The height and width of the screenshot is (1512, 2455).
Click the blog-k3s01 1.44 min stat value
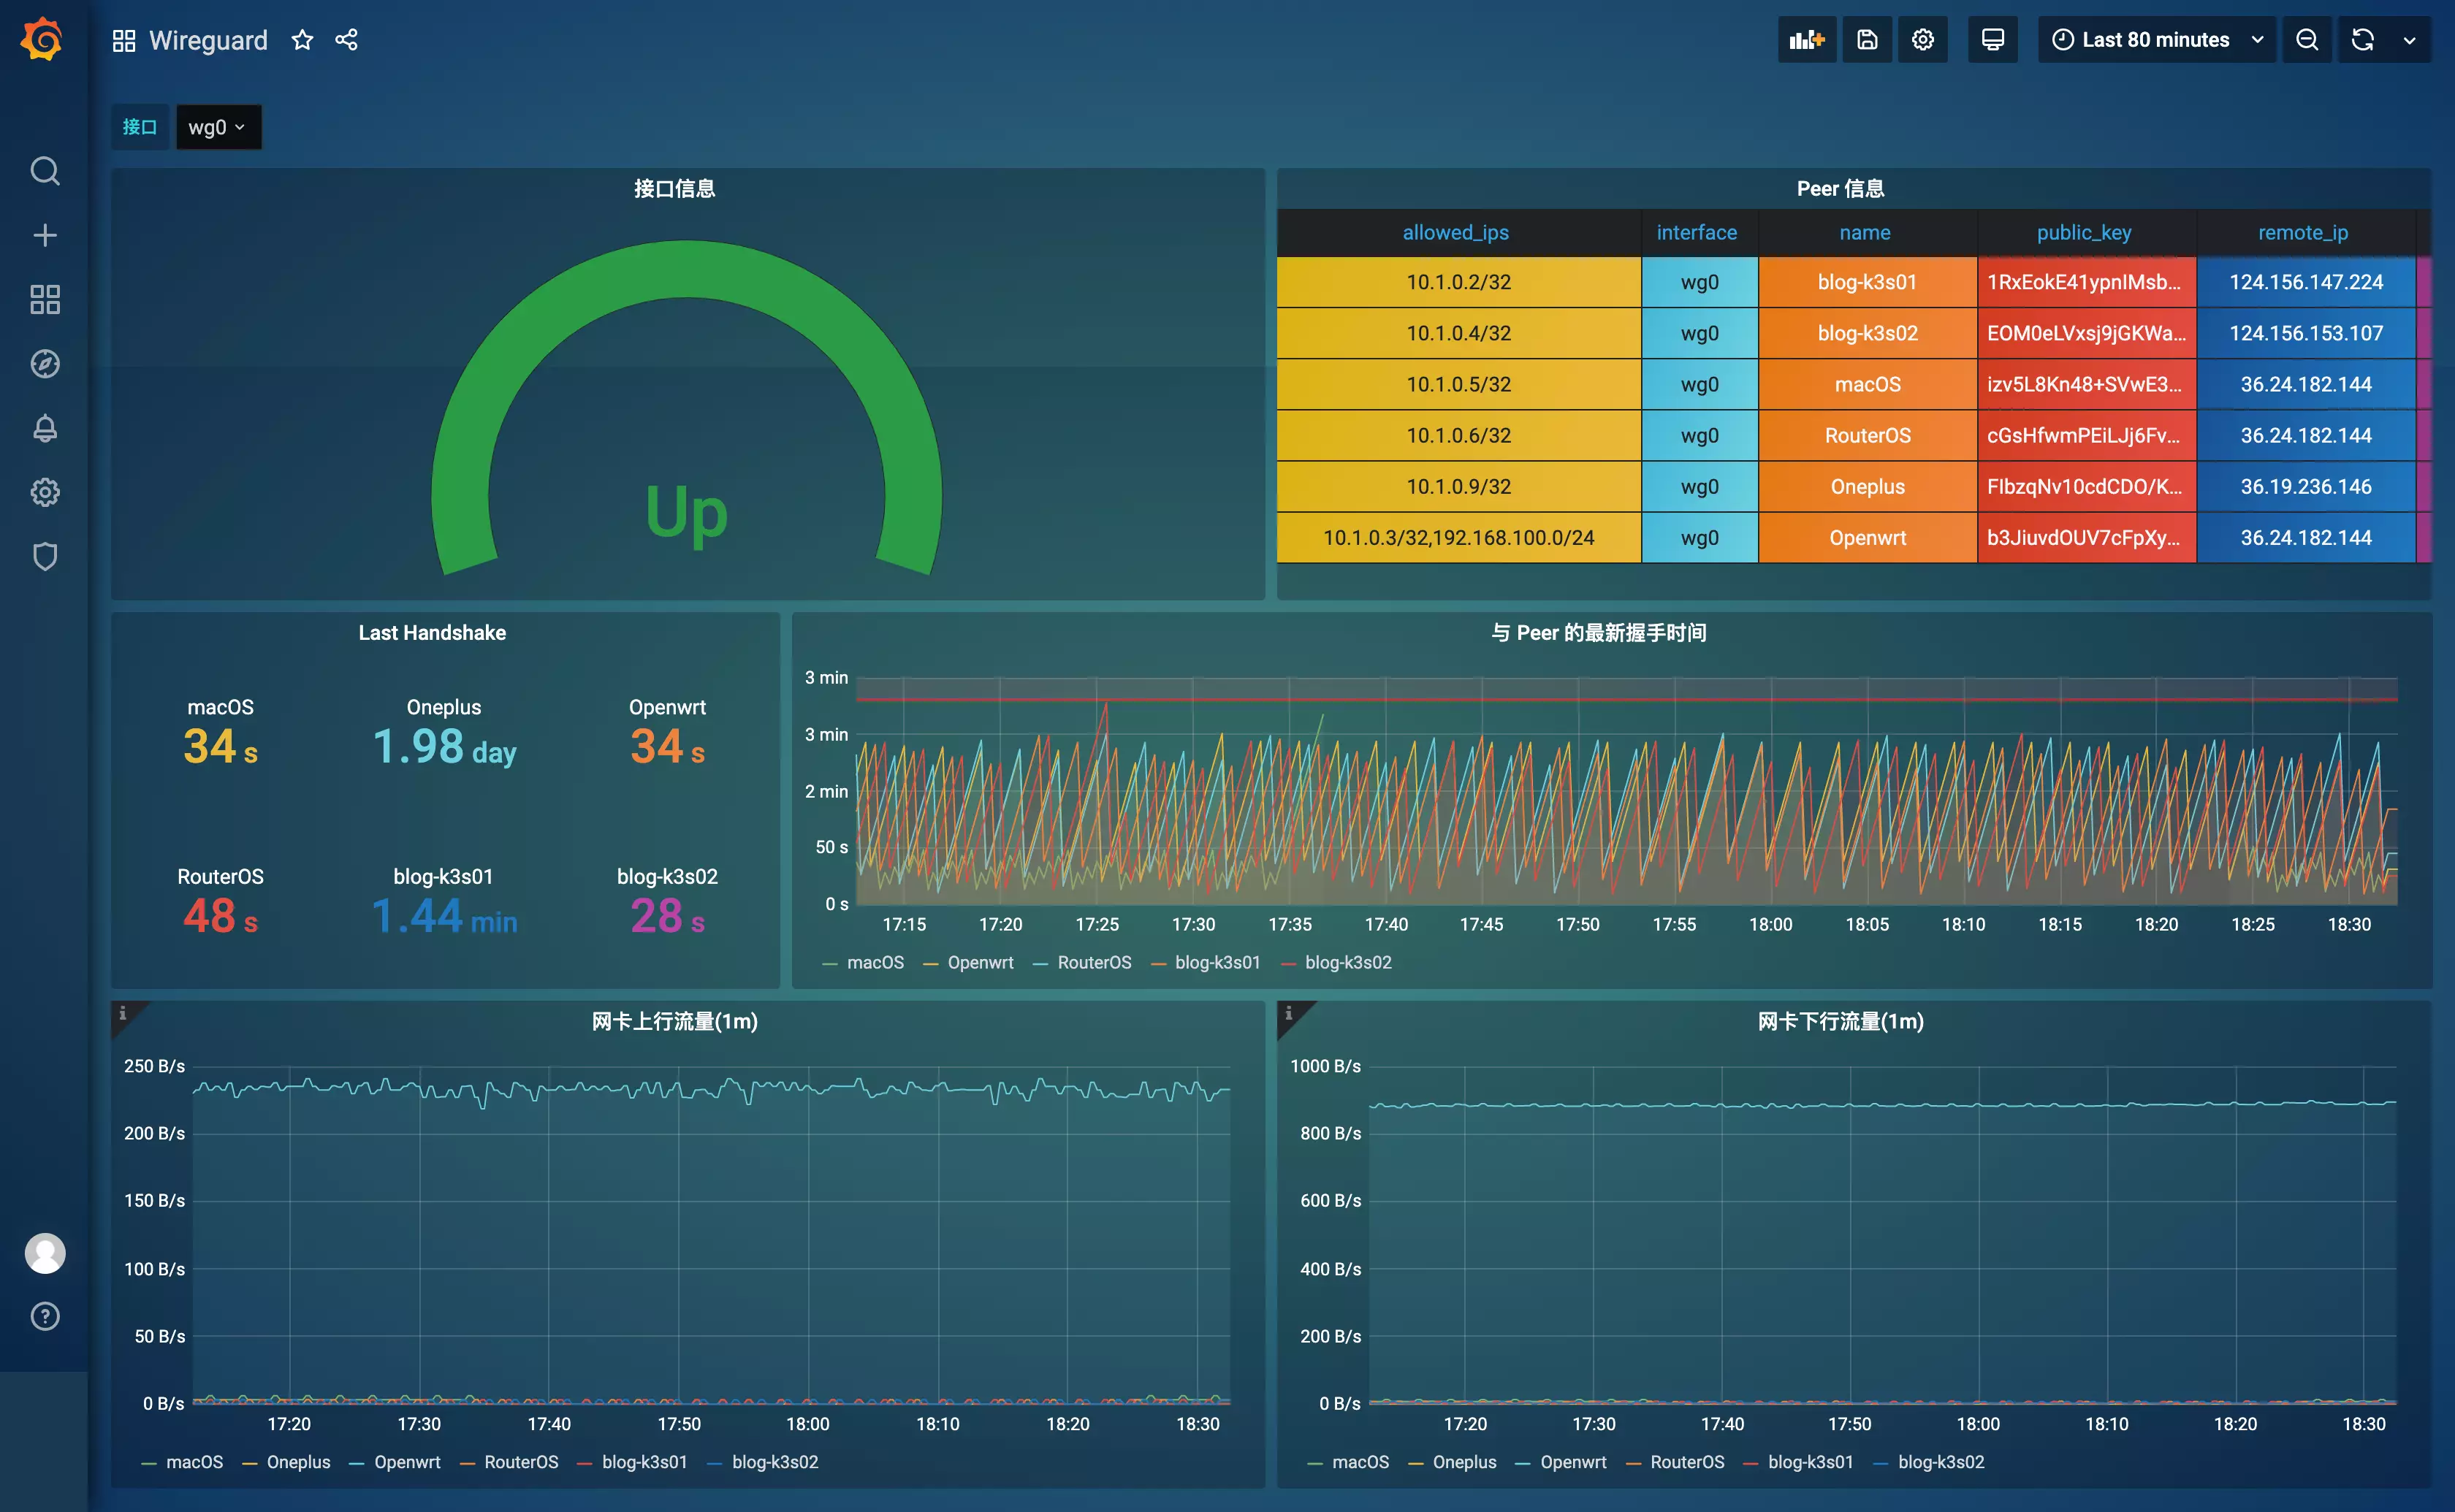(x=444, y=916)
